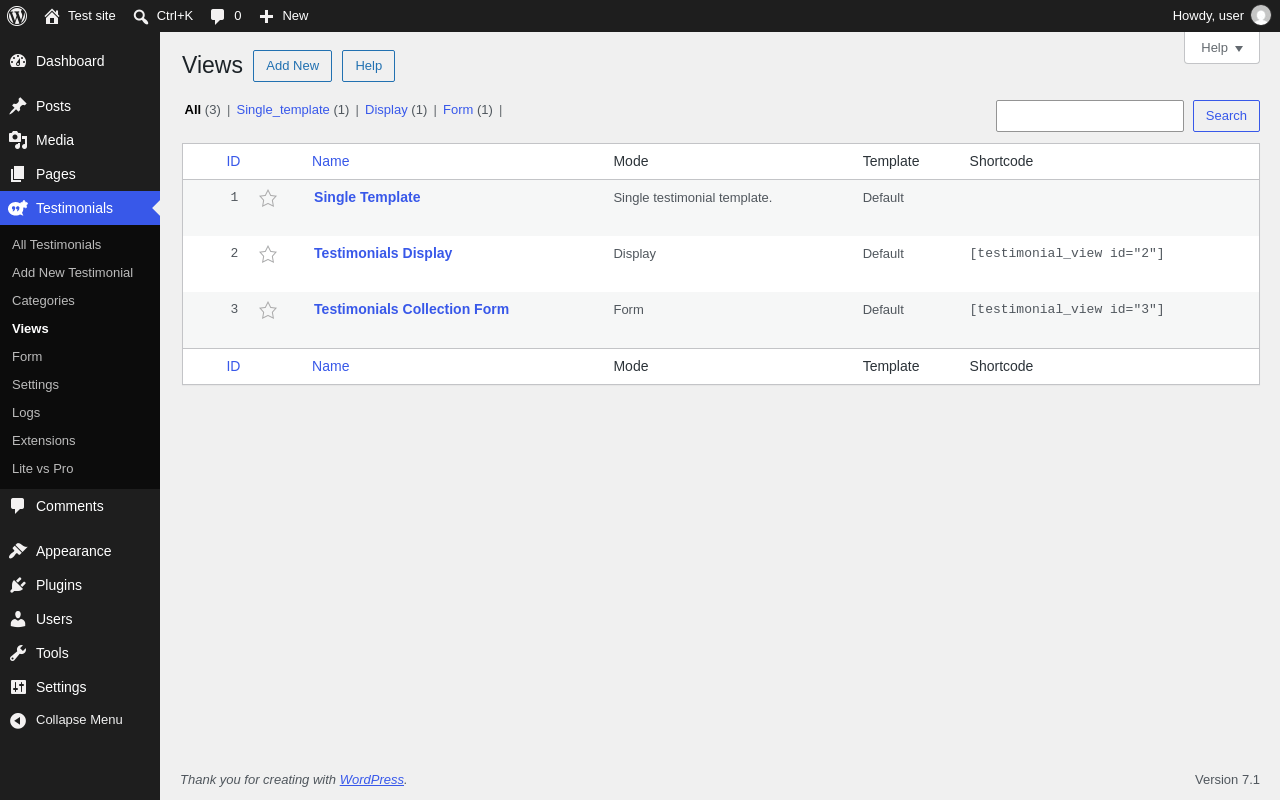The image size is (1280, 800).
Task: Click the Settings sliders icon in sidebar
Action: click(18, 687)
